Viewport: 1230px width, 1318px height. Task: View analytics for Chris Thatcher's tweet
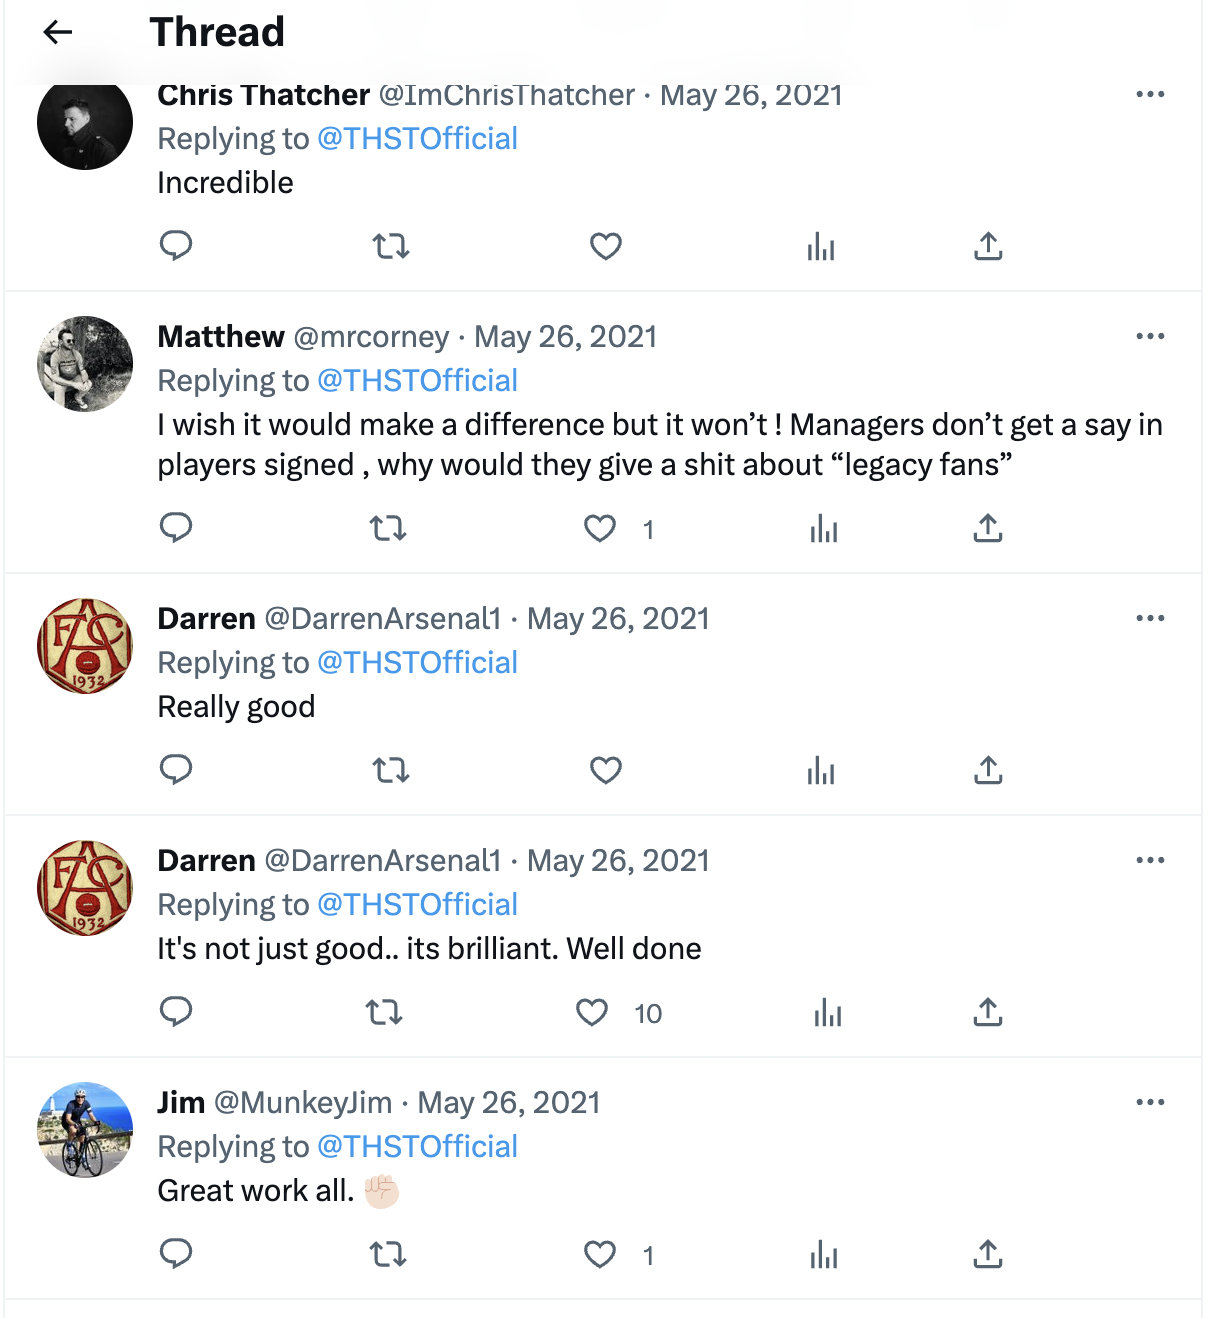pyautogui.click(x=821, y=246)
